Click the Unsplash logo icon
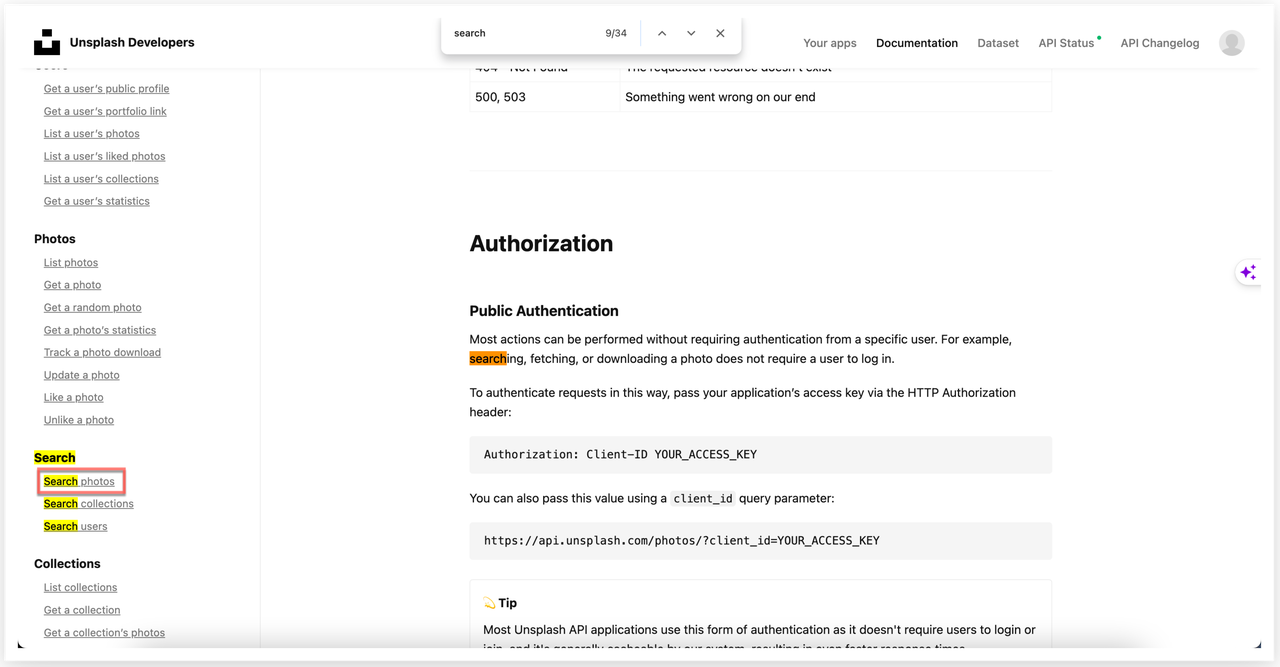Image resolution: width=1280 pixels, height=667 pixels. click(x=47, y=42)
